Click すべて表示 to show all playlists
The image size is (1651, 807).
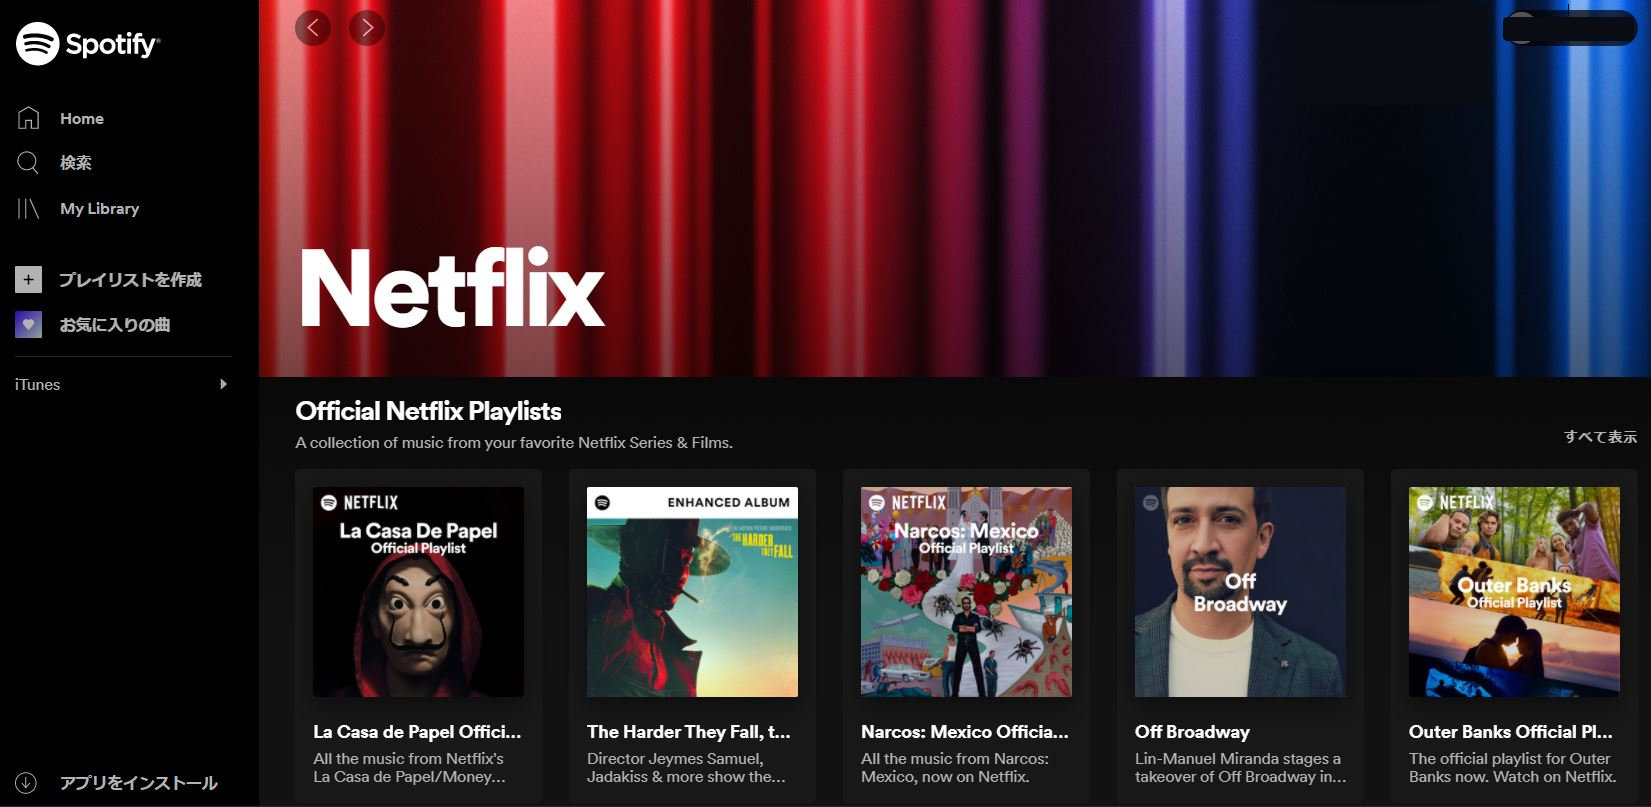[1601, 437]
